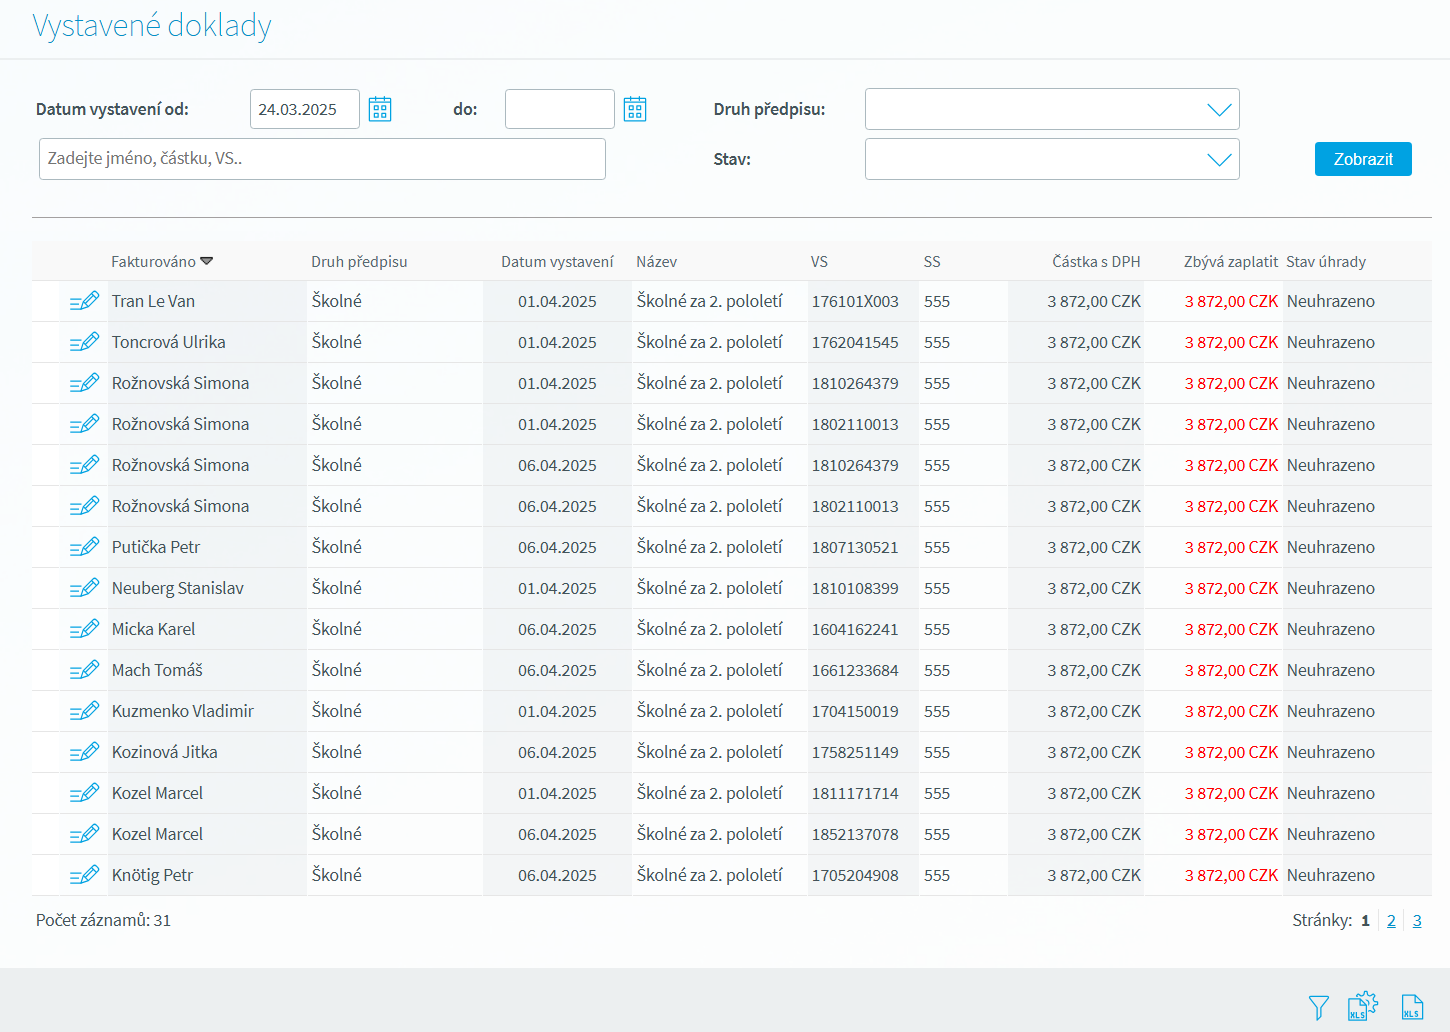Viewport: 1450px width, 1032px height.
Task: Select VS value 1661233684
Action: click(x=855, y=670)
